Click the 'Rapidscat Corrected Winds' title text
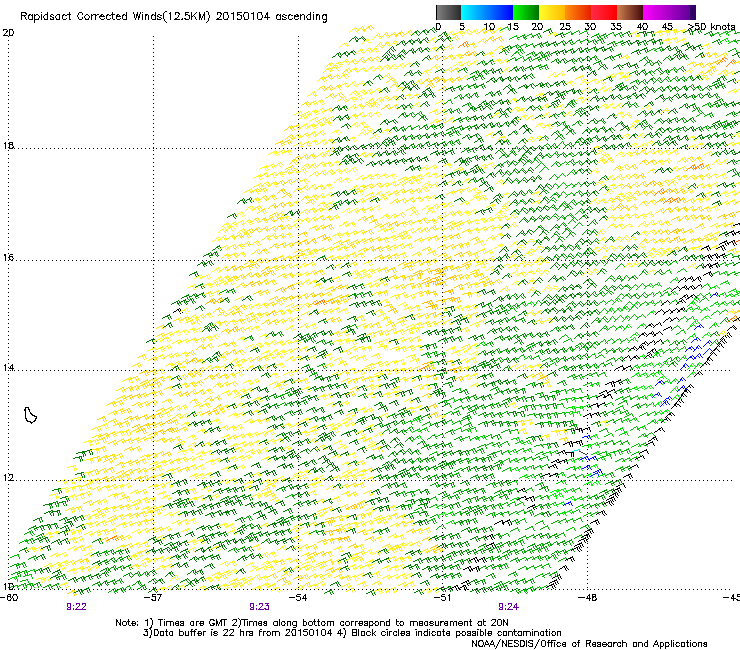Viewport: 740px width, 650px height. [x=115, y=17]
